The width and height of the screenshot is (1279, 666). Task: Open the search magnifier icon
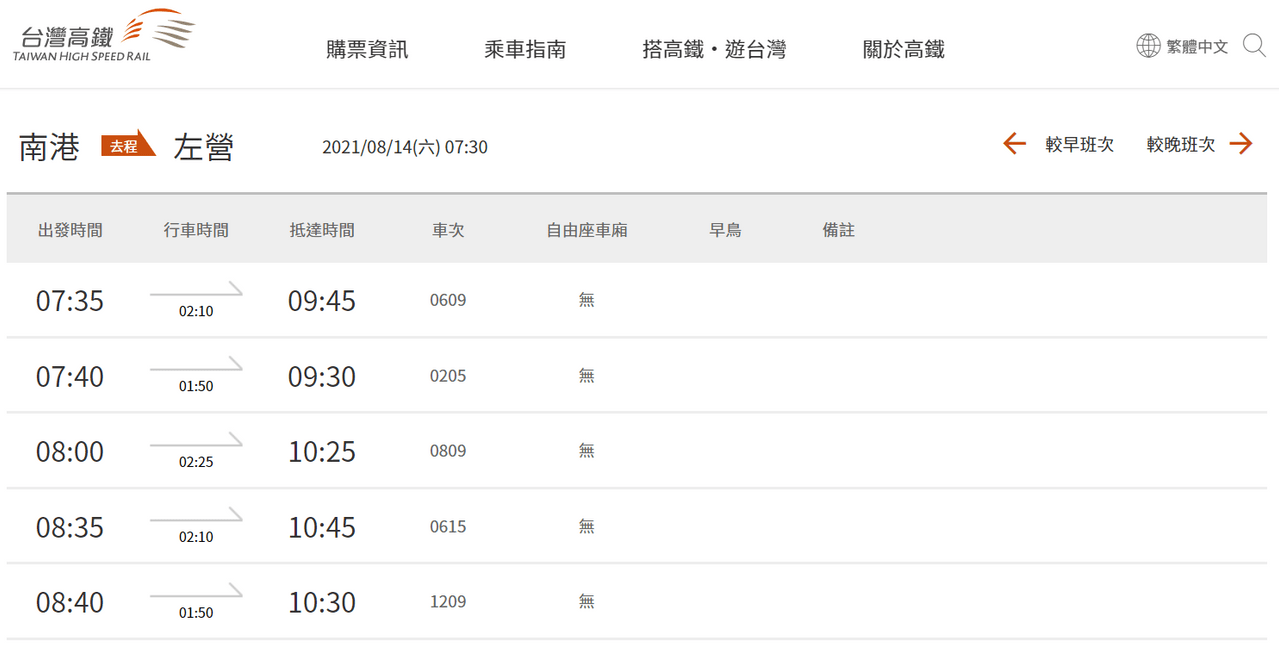pos(1254,46)
